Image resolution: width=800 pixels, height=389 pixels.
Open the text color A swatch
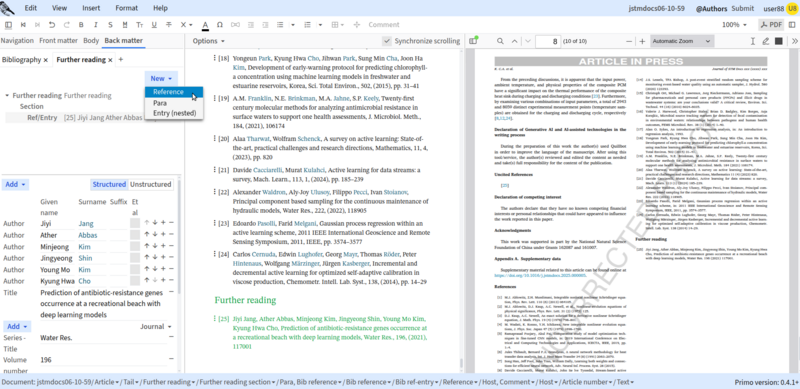pyautogui.click(x=205, y=25)
